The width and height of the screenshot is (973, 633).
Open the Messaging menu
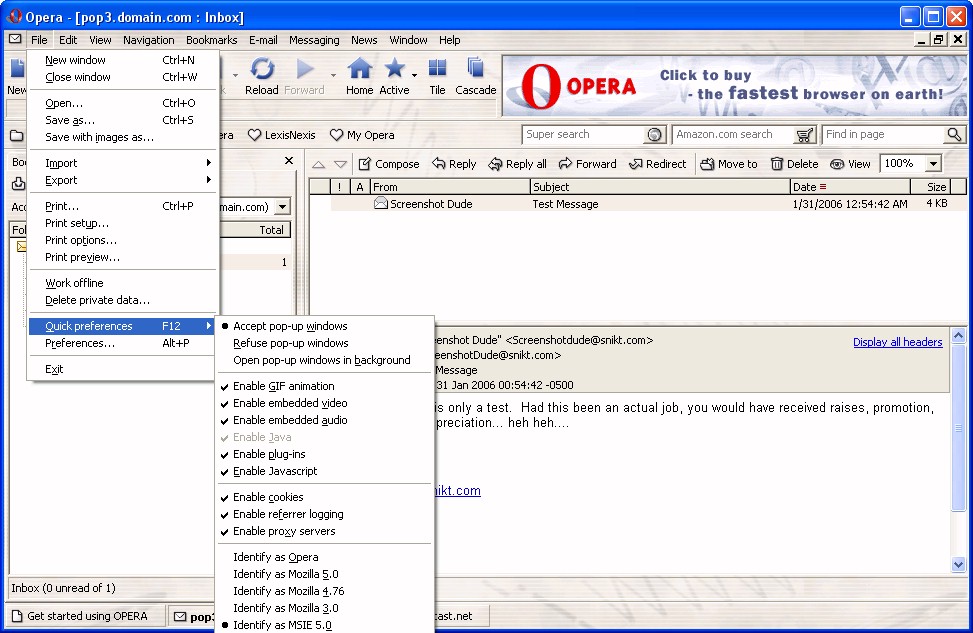tap(314, 40)
